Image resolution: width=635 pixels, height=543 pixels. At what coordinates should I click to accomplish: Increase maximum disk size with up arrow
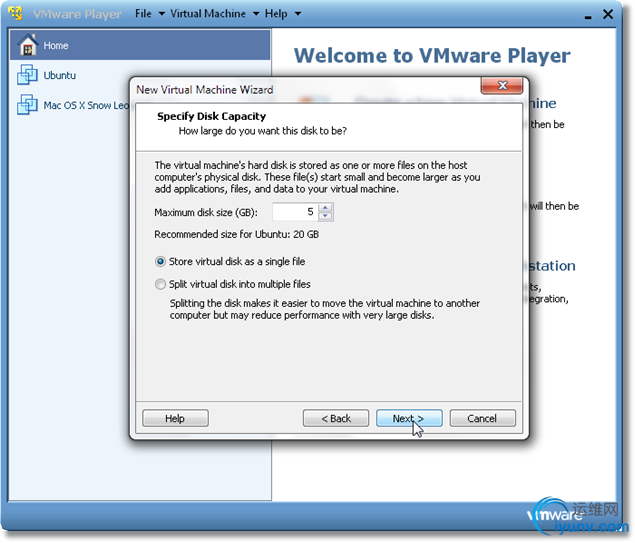coord(325,208)
